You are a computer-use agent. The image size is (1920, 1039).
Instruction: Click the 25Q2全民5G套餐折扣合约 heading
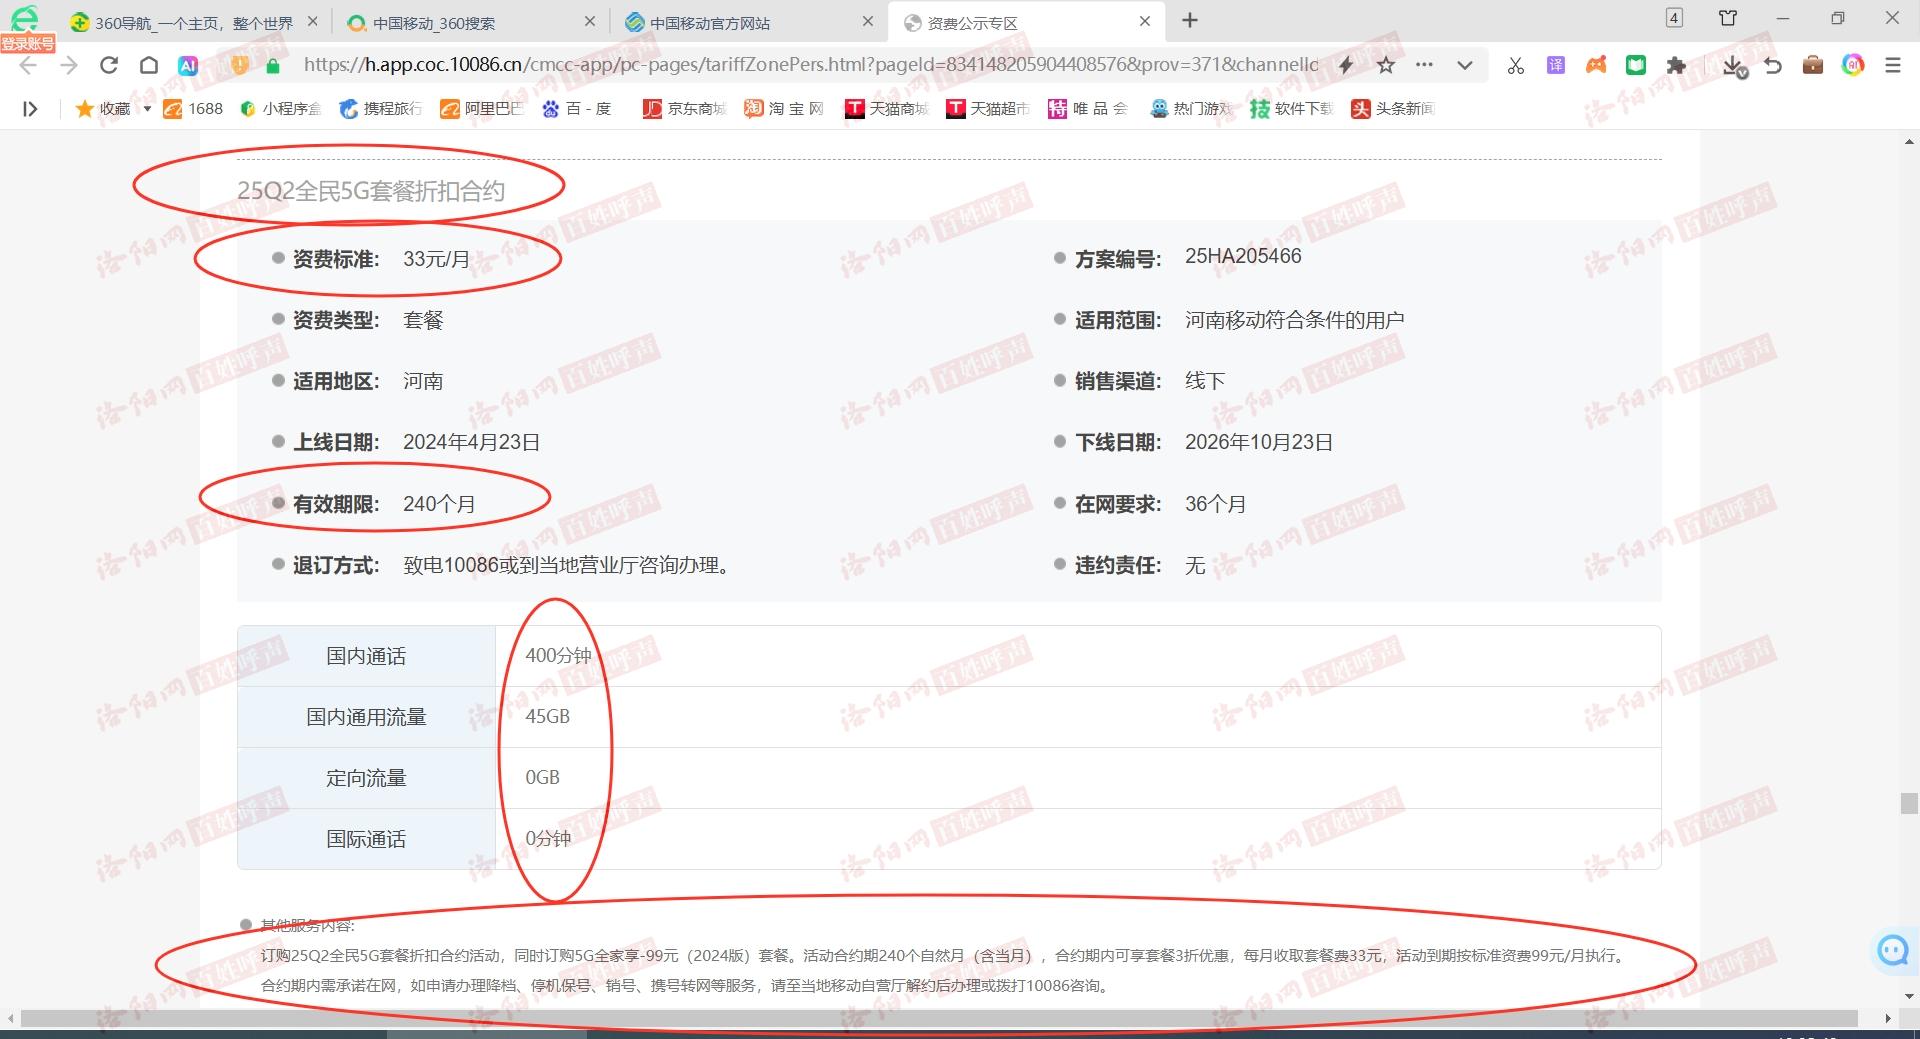(x=371, y=191)
